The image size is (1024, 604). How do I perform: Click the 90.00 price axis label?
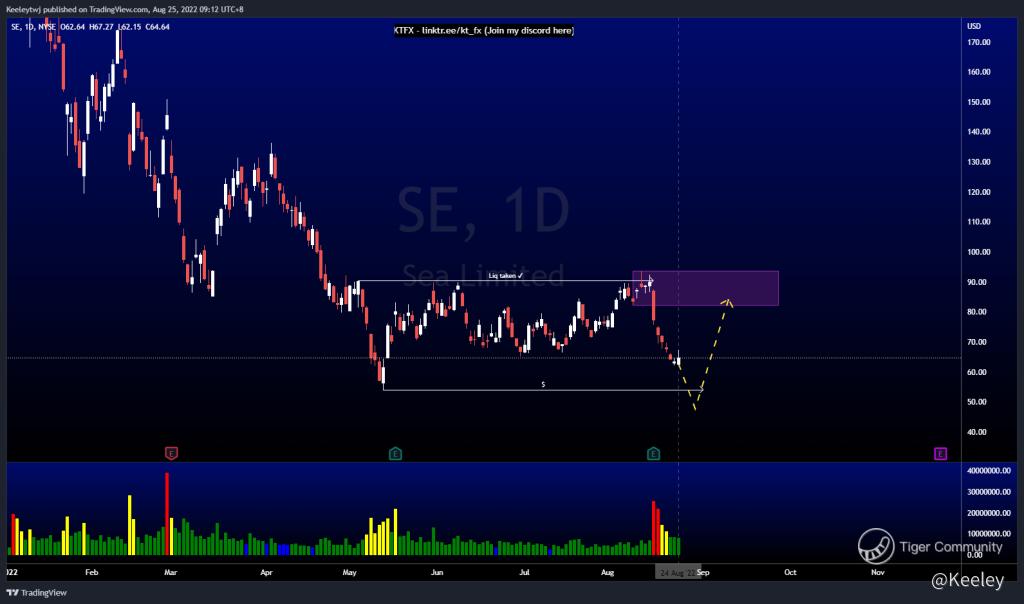(977, 283)
